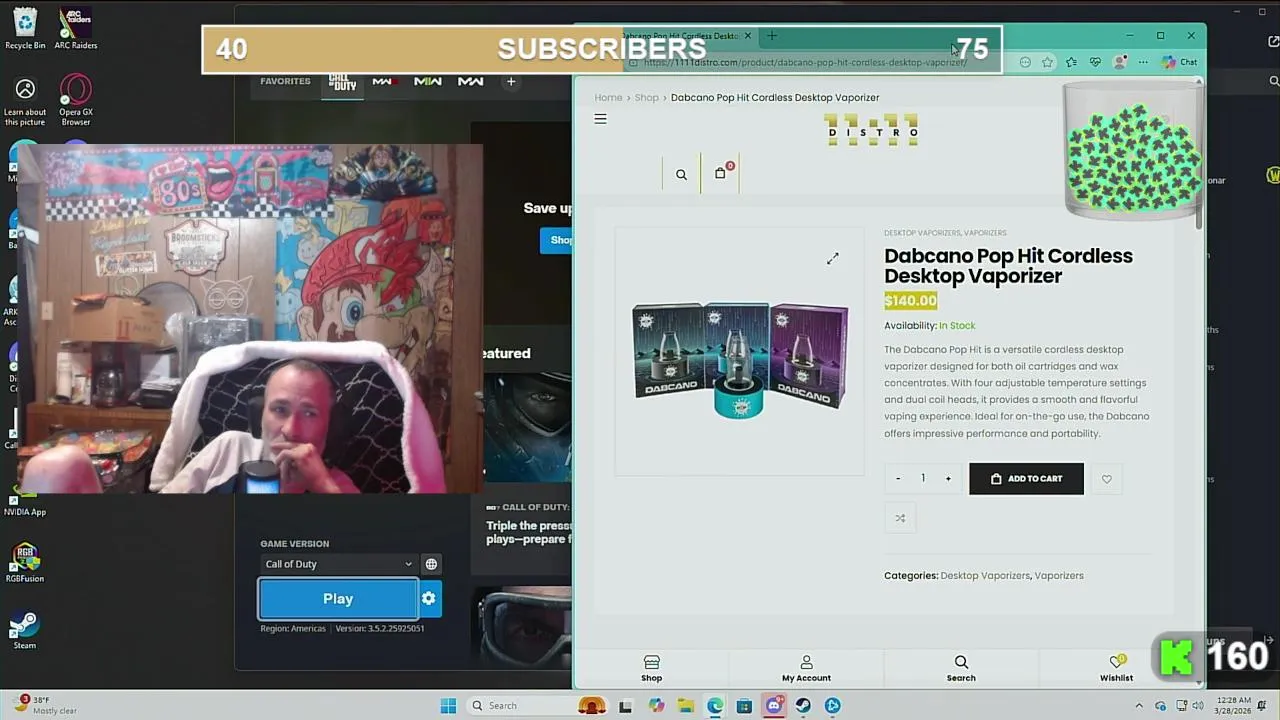This screenshot has width=1280, height=720.
Task: Open Desktop Vaporizers link next to Categories label
Action: [x=984, y=576]
